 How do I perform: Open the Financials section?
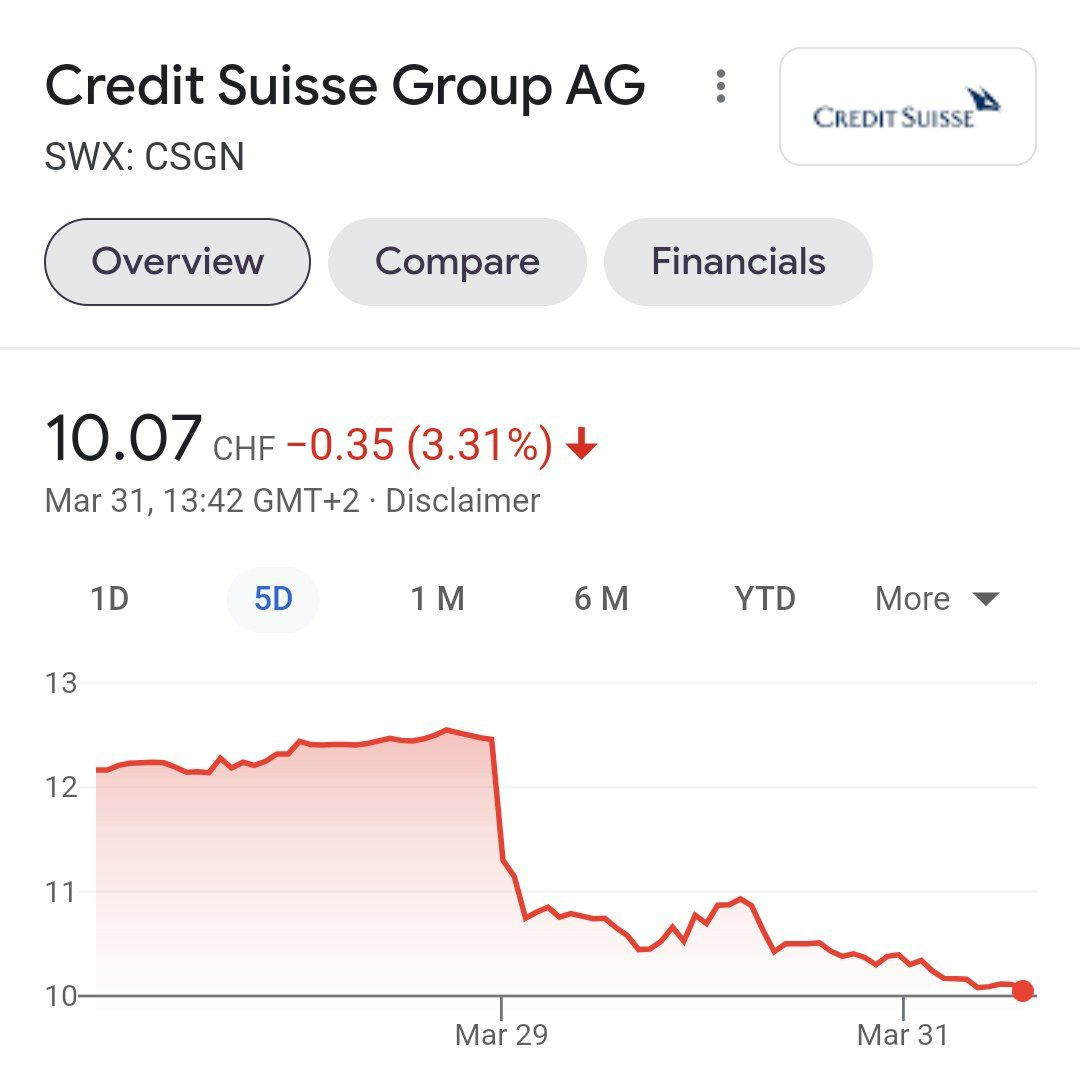(x=738, y=261)
